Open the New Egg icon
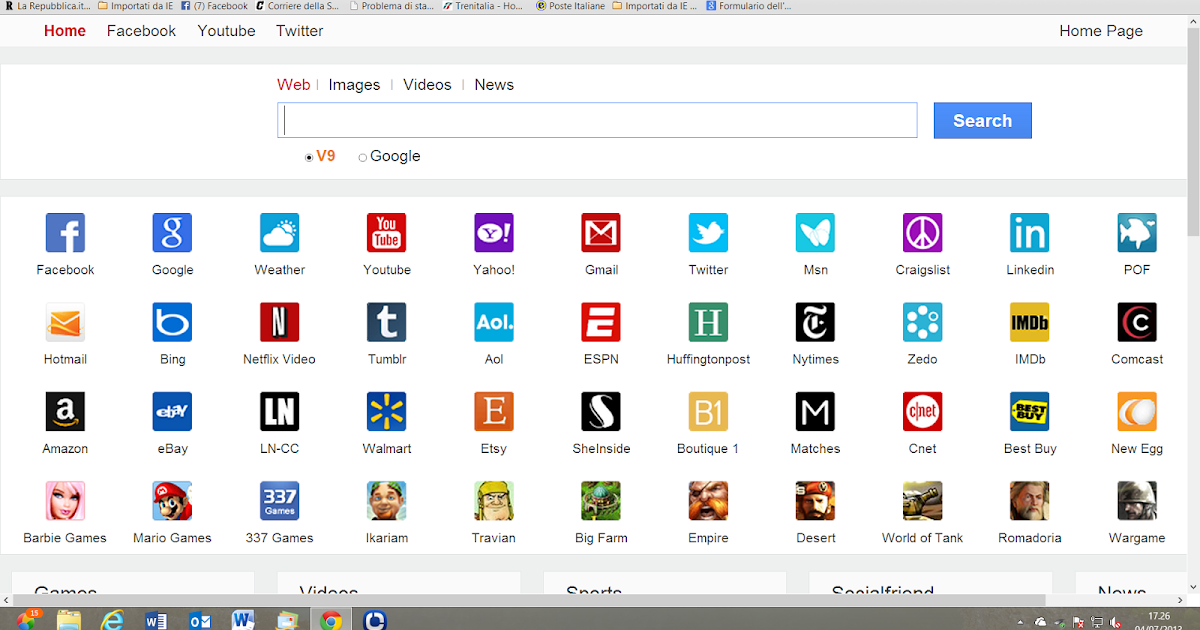1200x630 pixels. coord(1137,411)
